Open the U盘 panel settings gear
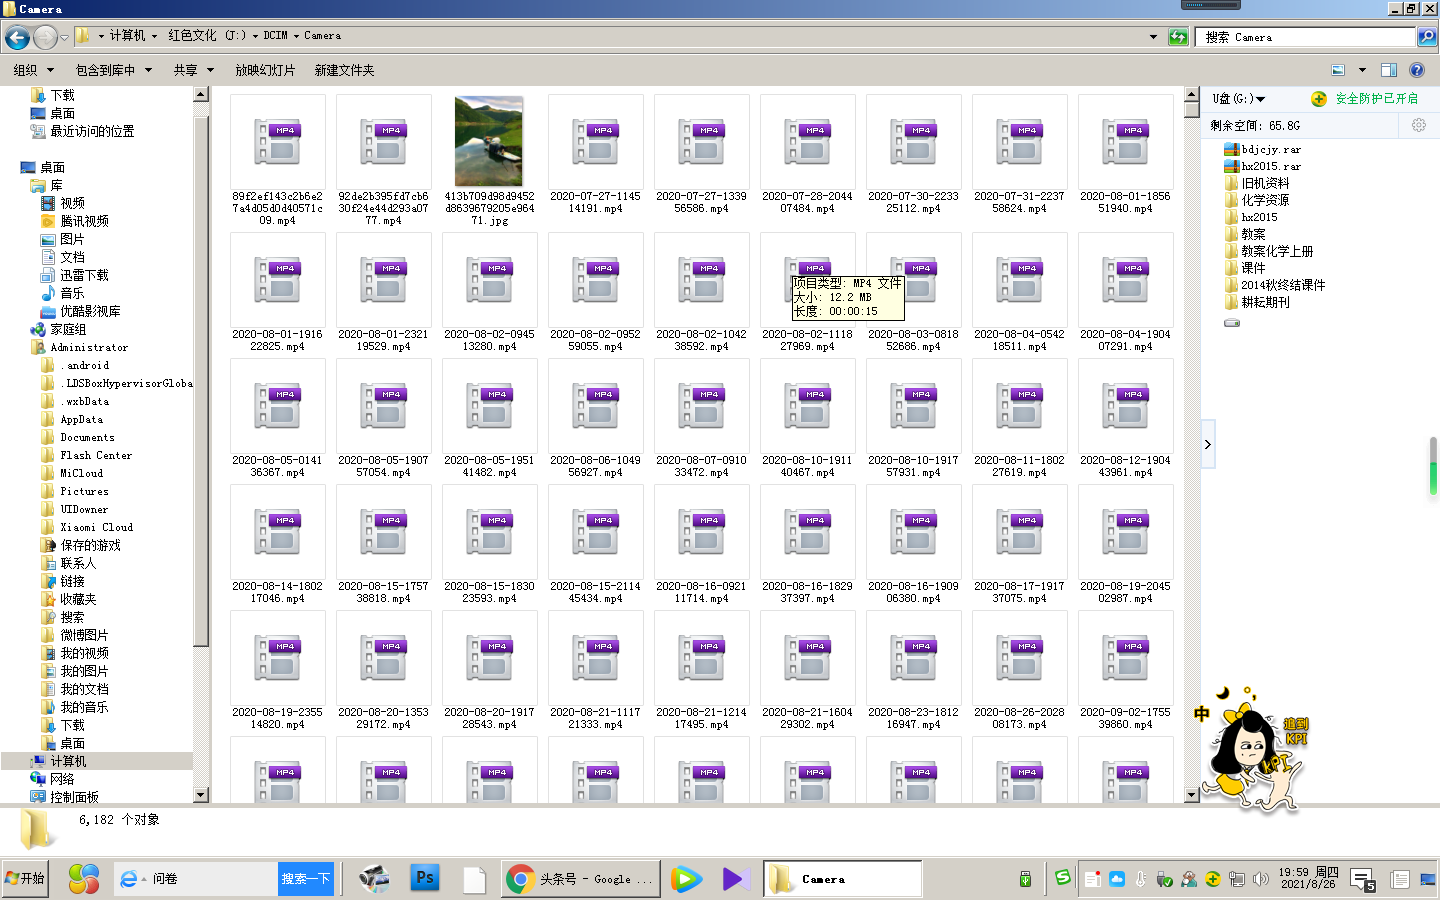This screenshot has width=1440, height=900. point(1418,125)
